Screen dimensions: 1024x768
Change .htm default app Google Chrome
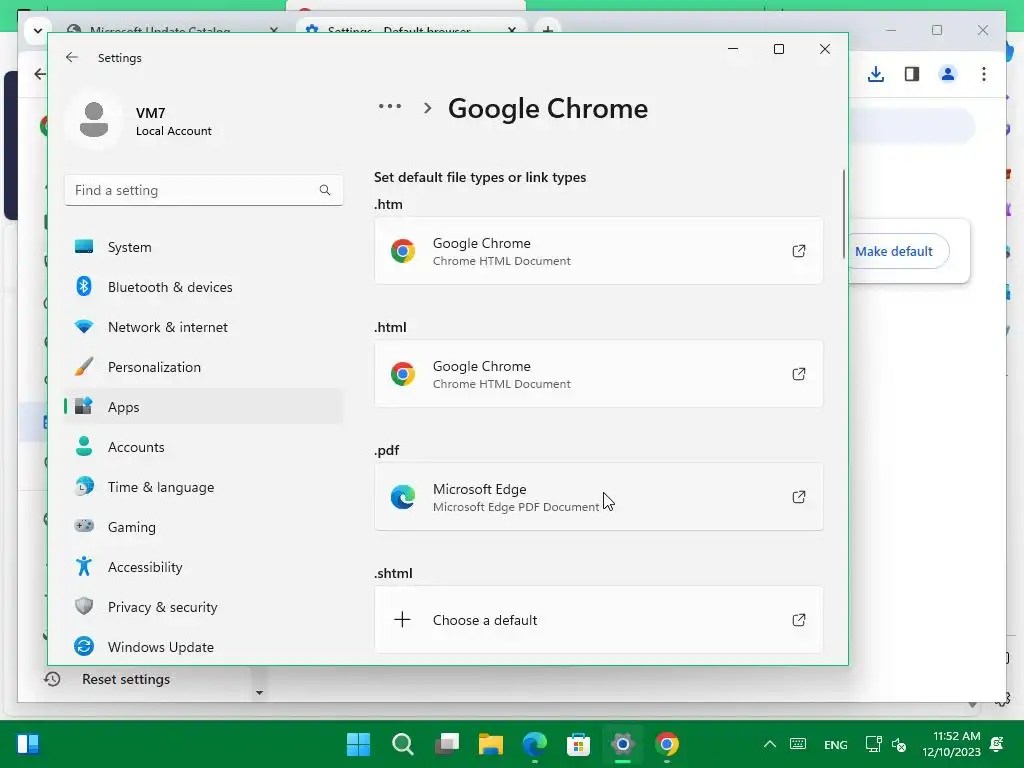[598, 251]
